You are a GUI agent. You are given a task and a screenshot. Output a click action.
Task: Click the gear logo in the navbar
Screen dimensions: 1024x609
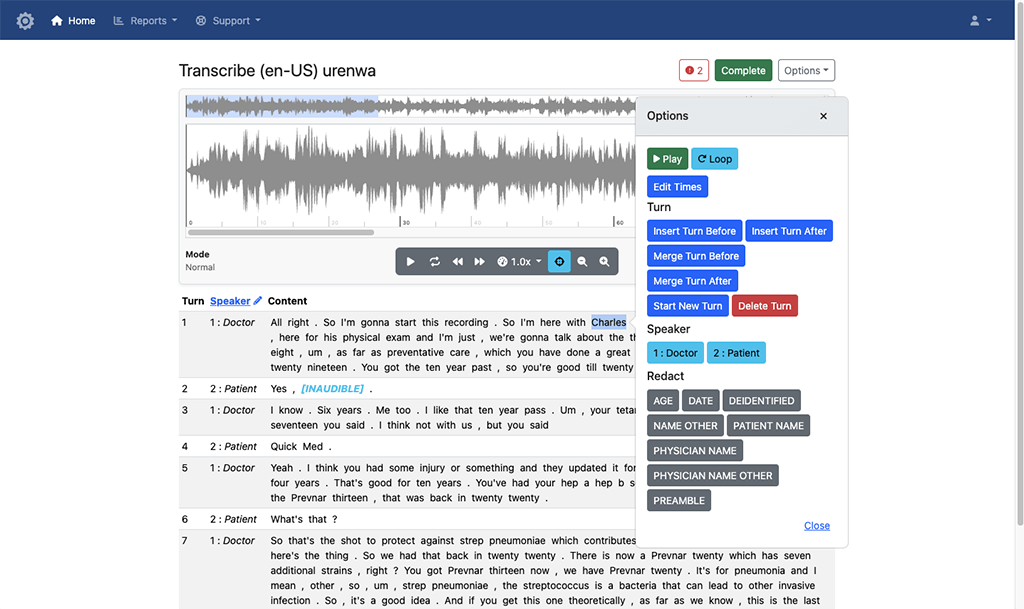25,20
